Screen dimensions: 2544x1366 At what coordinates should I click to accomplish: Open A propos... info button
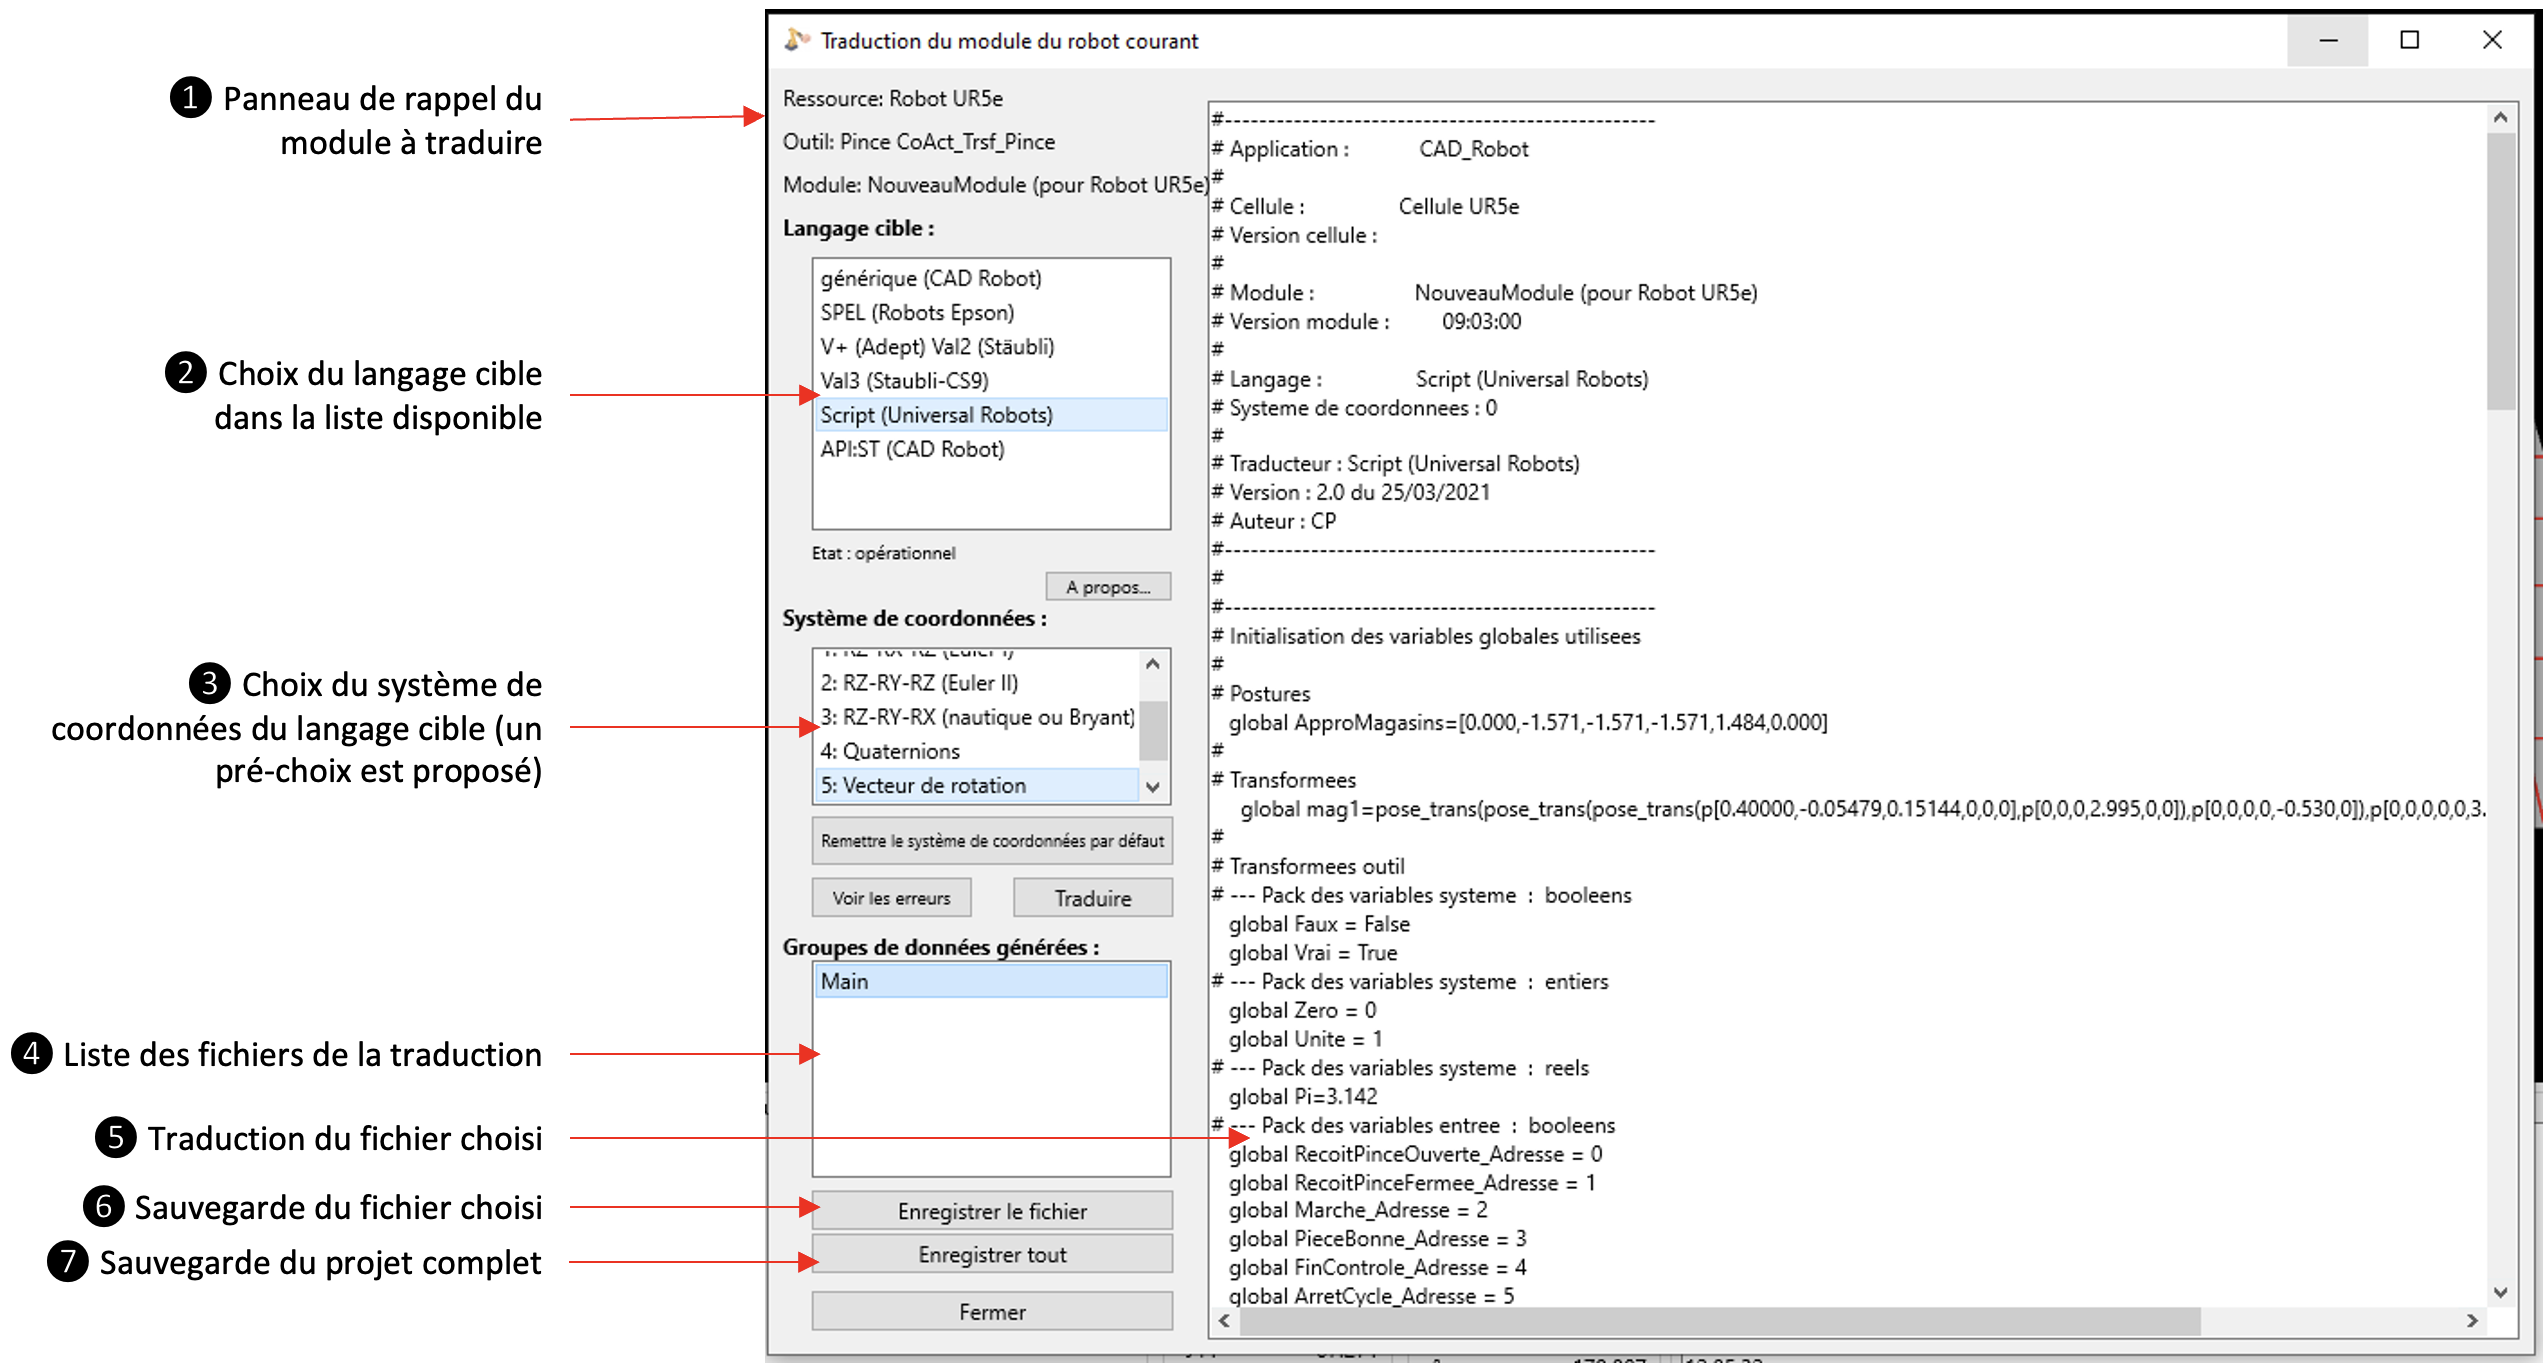(x=1107, y=587)
